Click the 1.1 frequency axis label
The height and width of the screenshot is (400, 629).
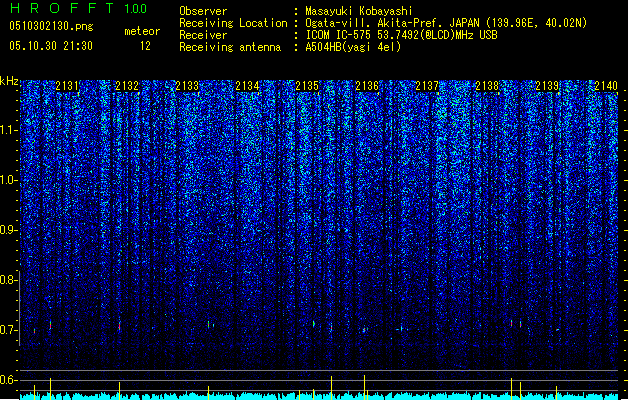pos(8,130)
